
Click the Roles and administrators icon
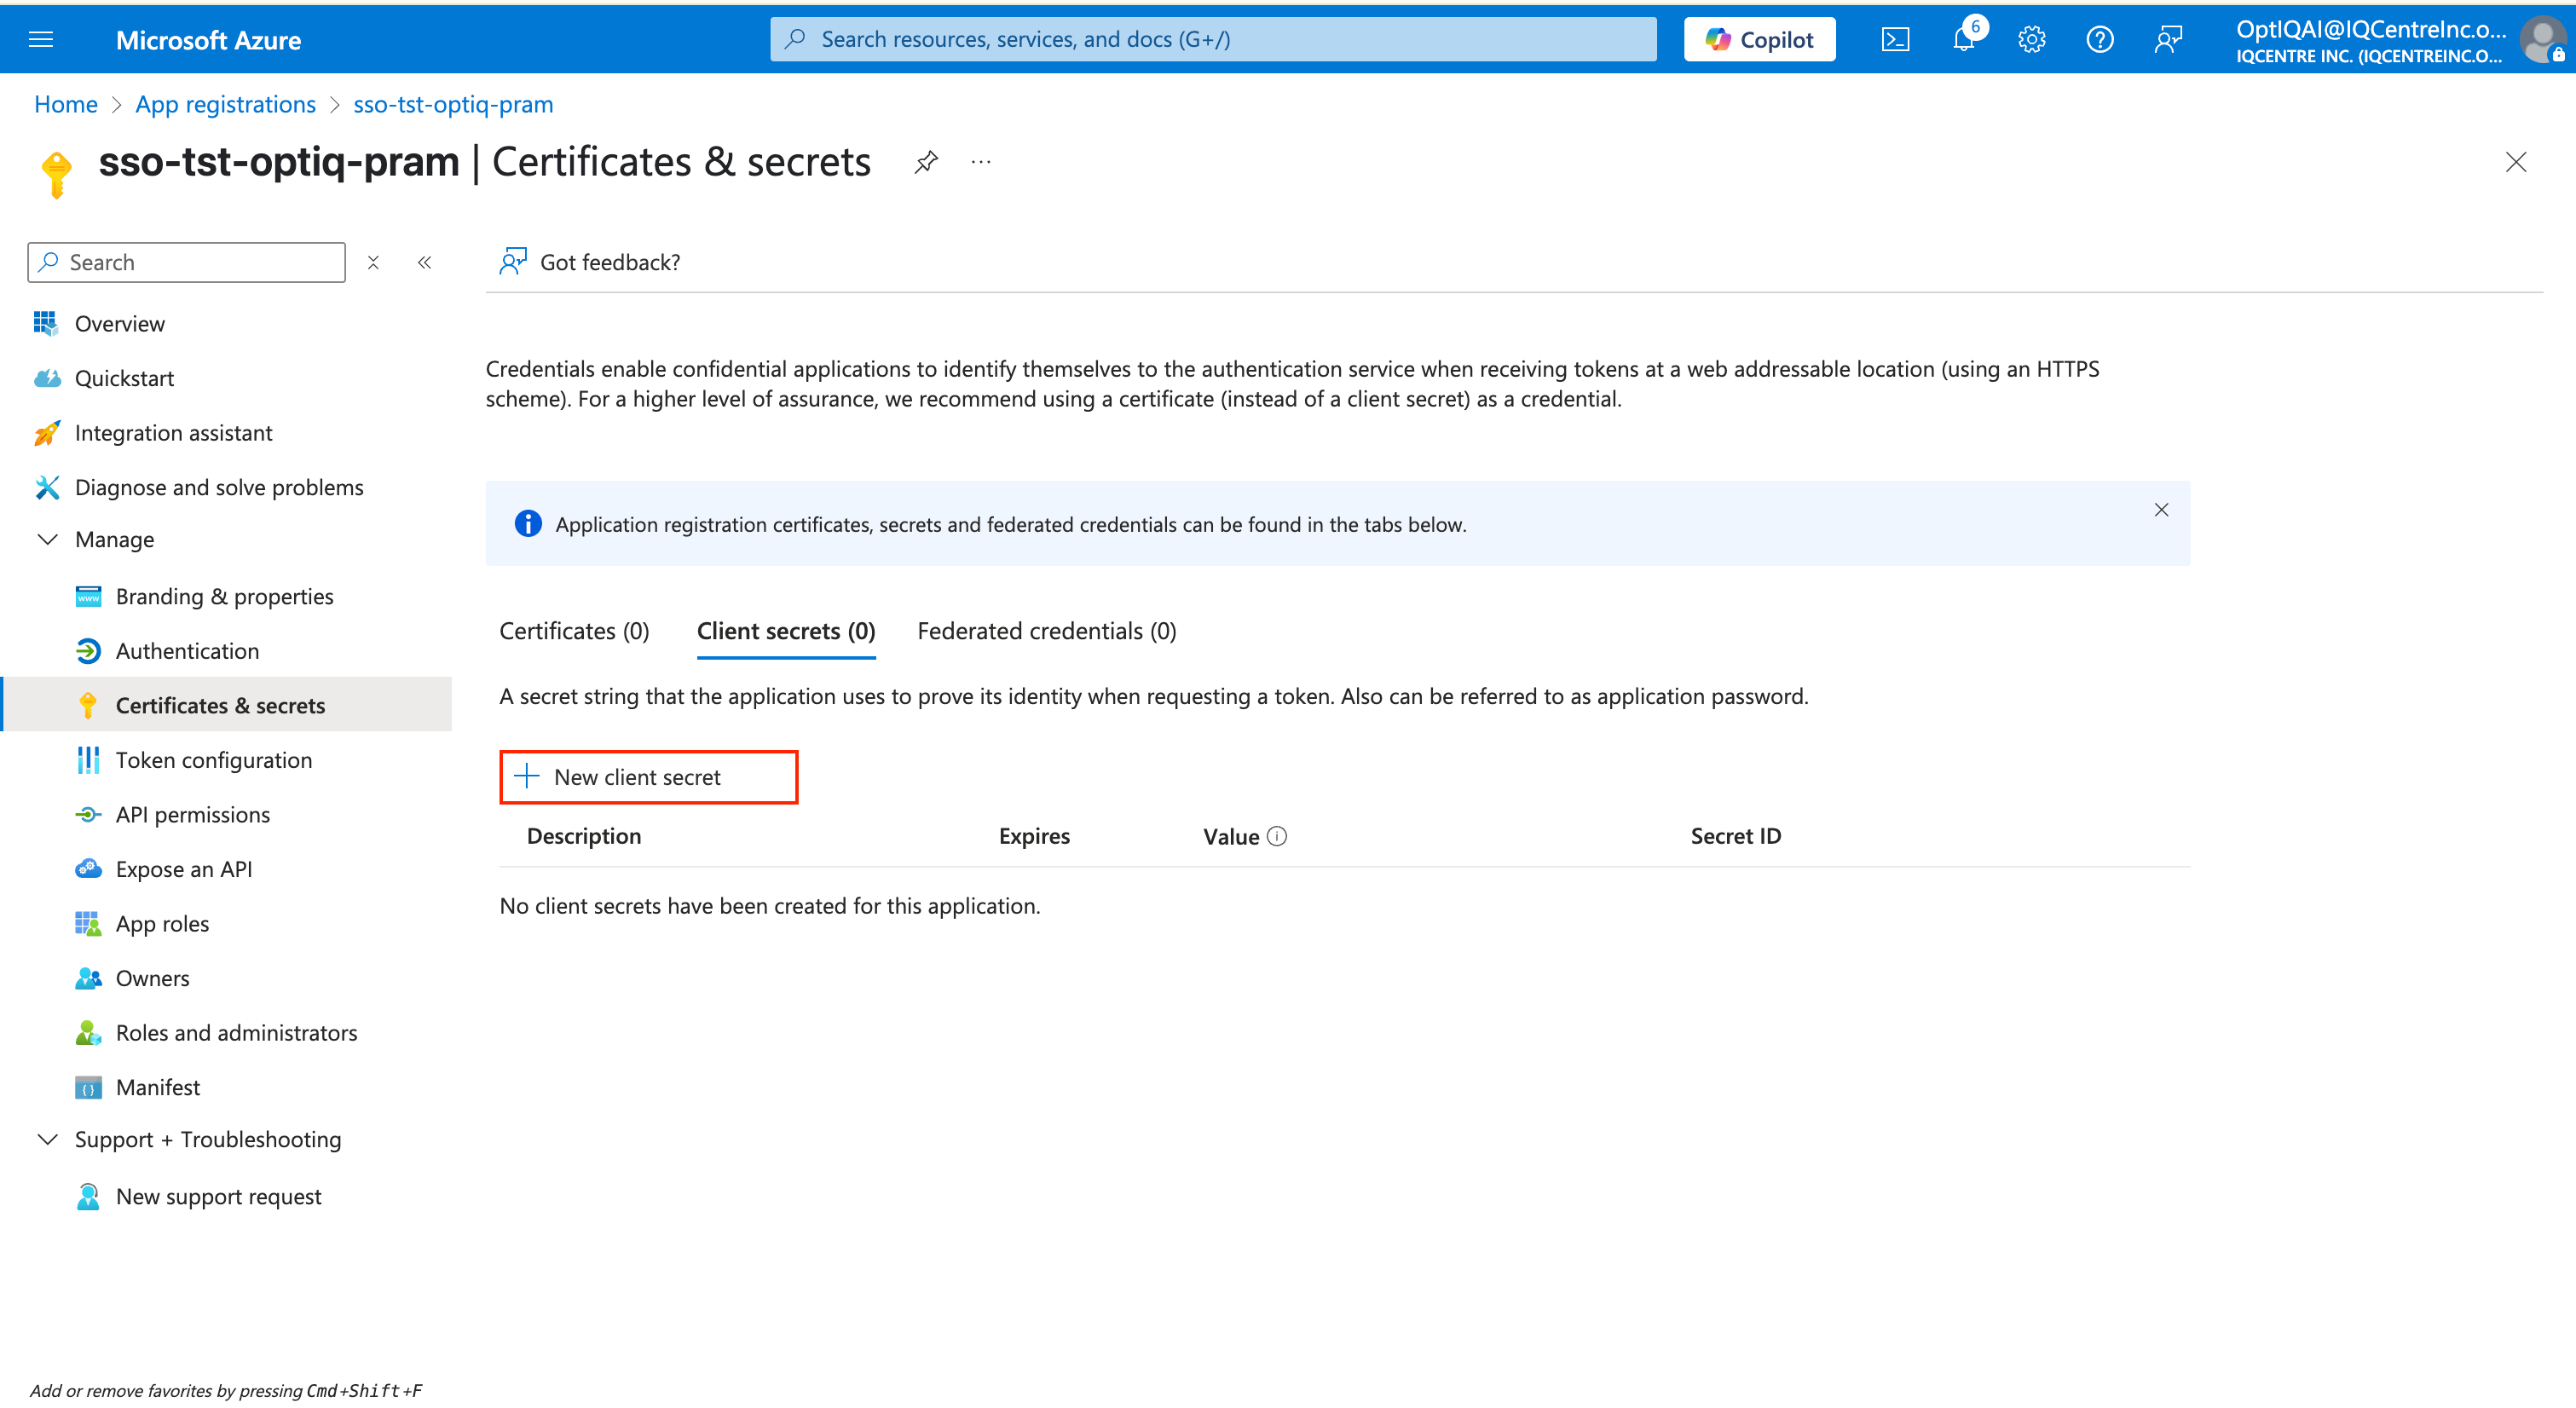tap(88, 1033)
